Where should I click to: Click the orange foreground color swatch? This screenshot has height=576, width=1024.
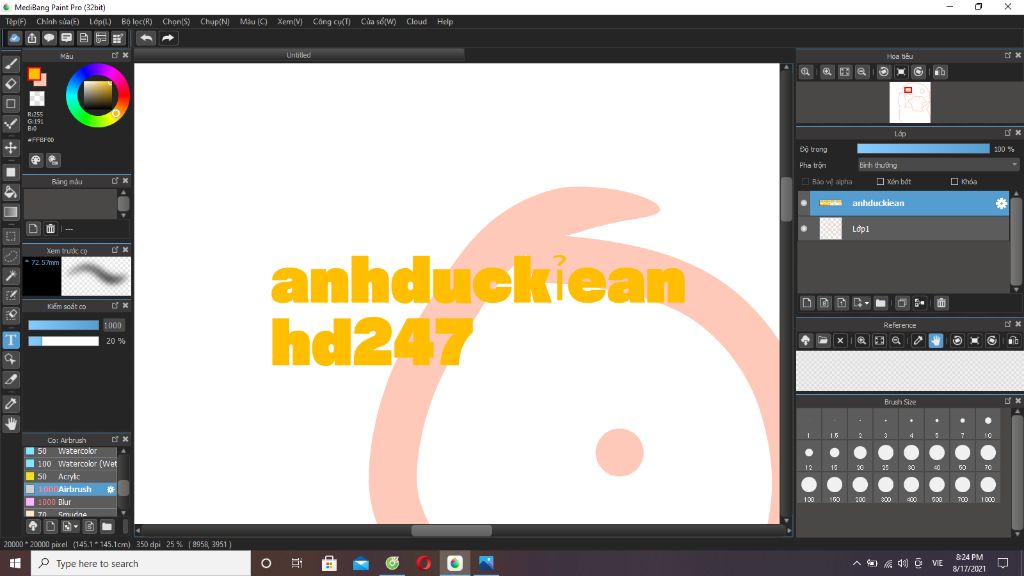[x=34, y=74]
